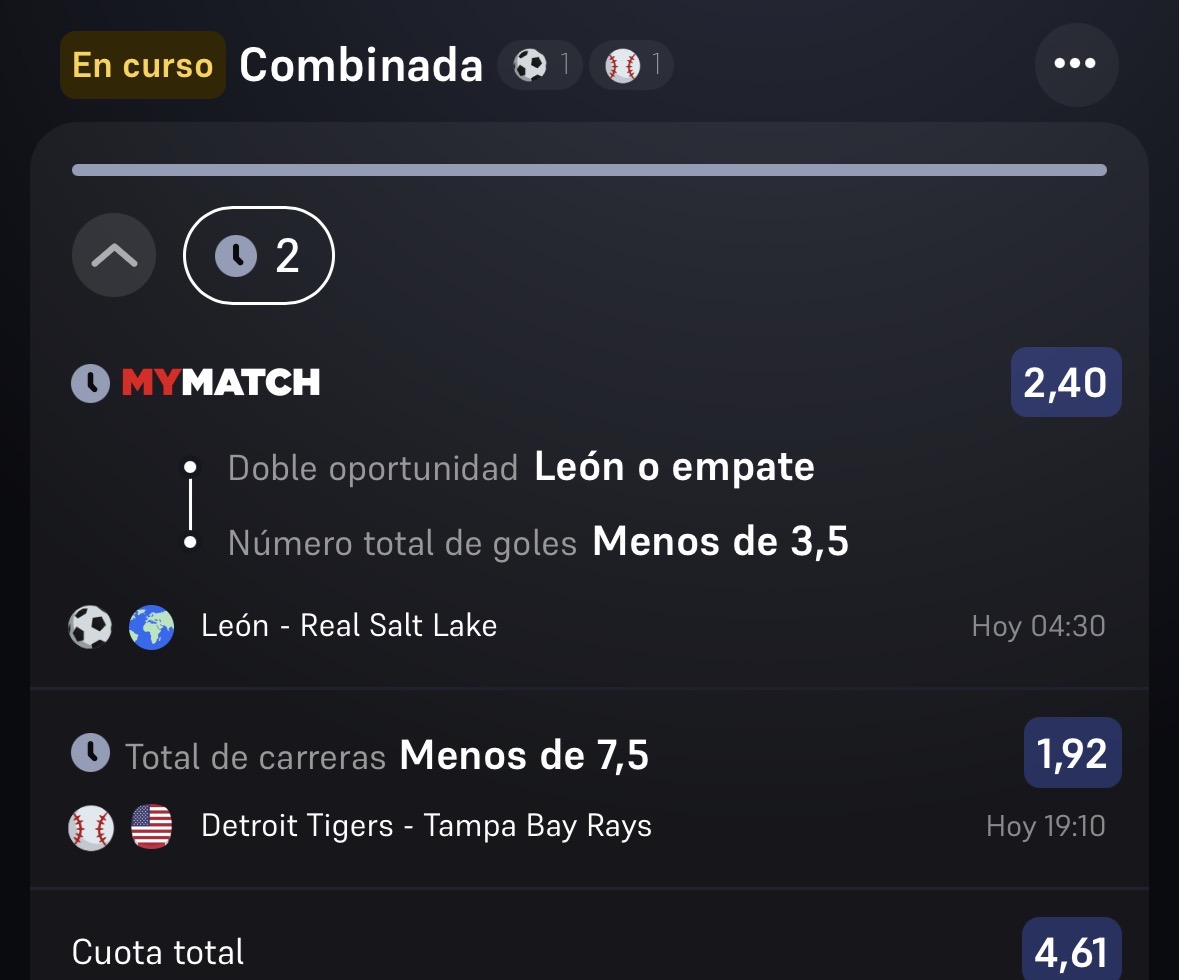Click the bet progress bar
Image resolution: width=1179 pixels, height=980 pixels.
[x=590, y=170]
